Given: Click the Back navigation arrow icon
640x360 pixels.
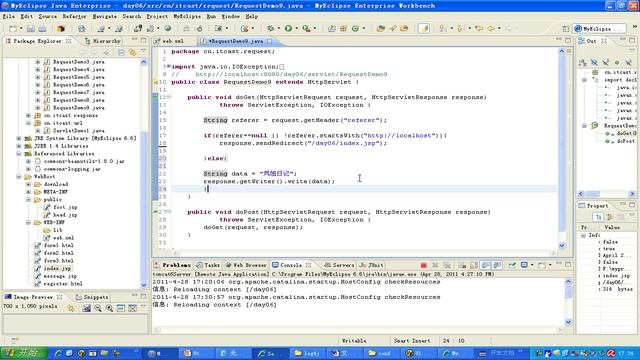Looking at the screenshot, I should point(491,29).
